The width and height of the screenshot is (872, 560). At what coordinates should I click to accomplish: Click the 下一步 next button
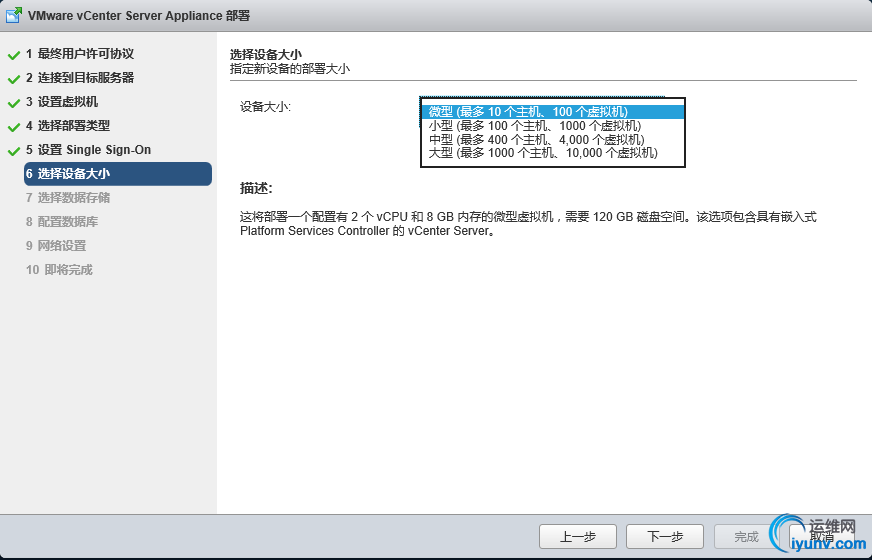point(665,537)
